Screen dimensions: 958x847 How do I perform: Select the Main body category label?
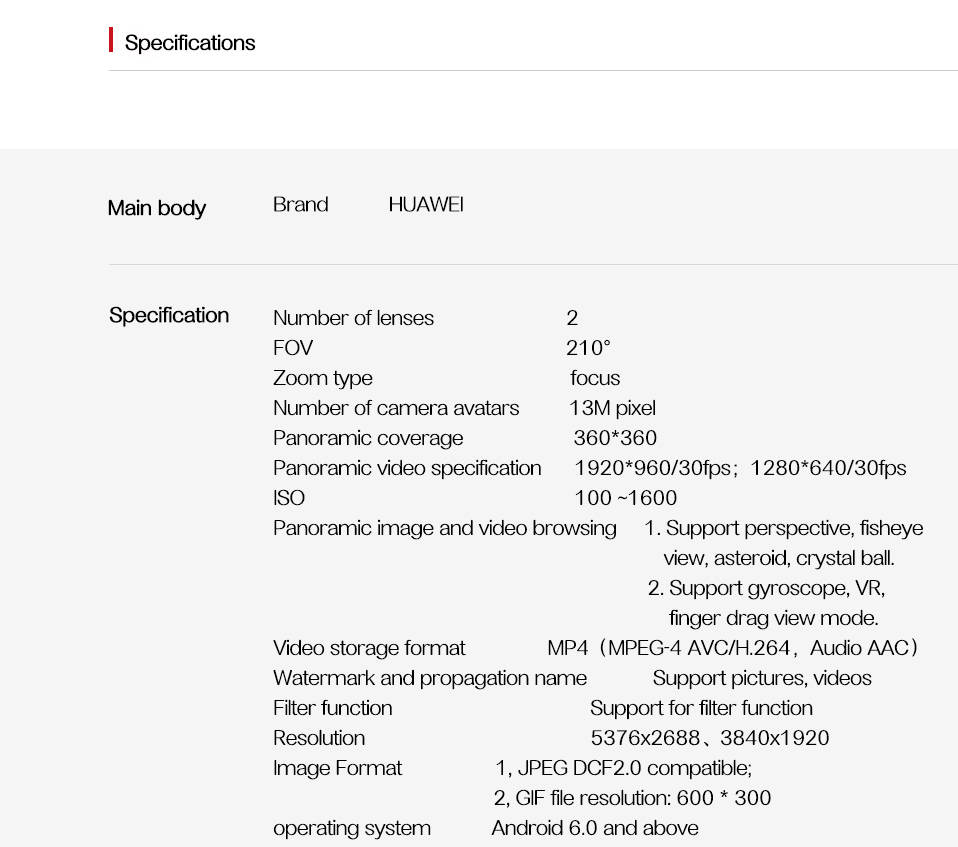[156, 208]
